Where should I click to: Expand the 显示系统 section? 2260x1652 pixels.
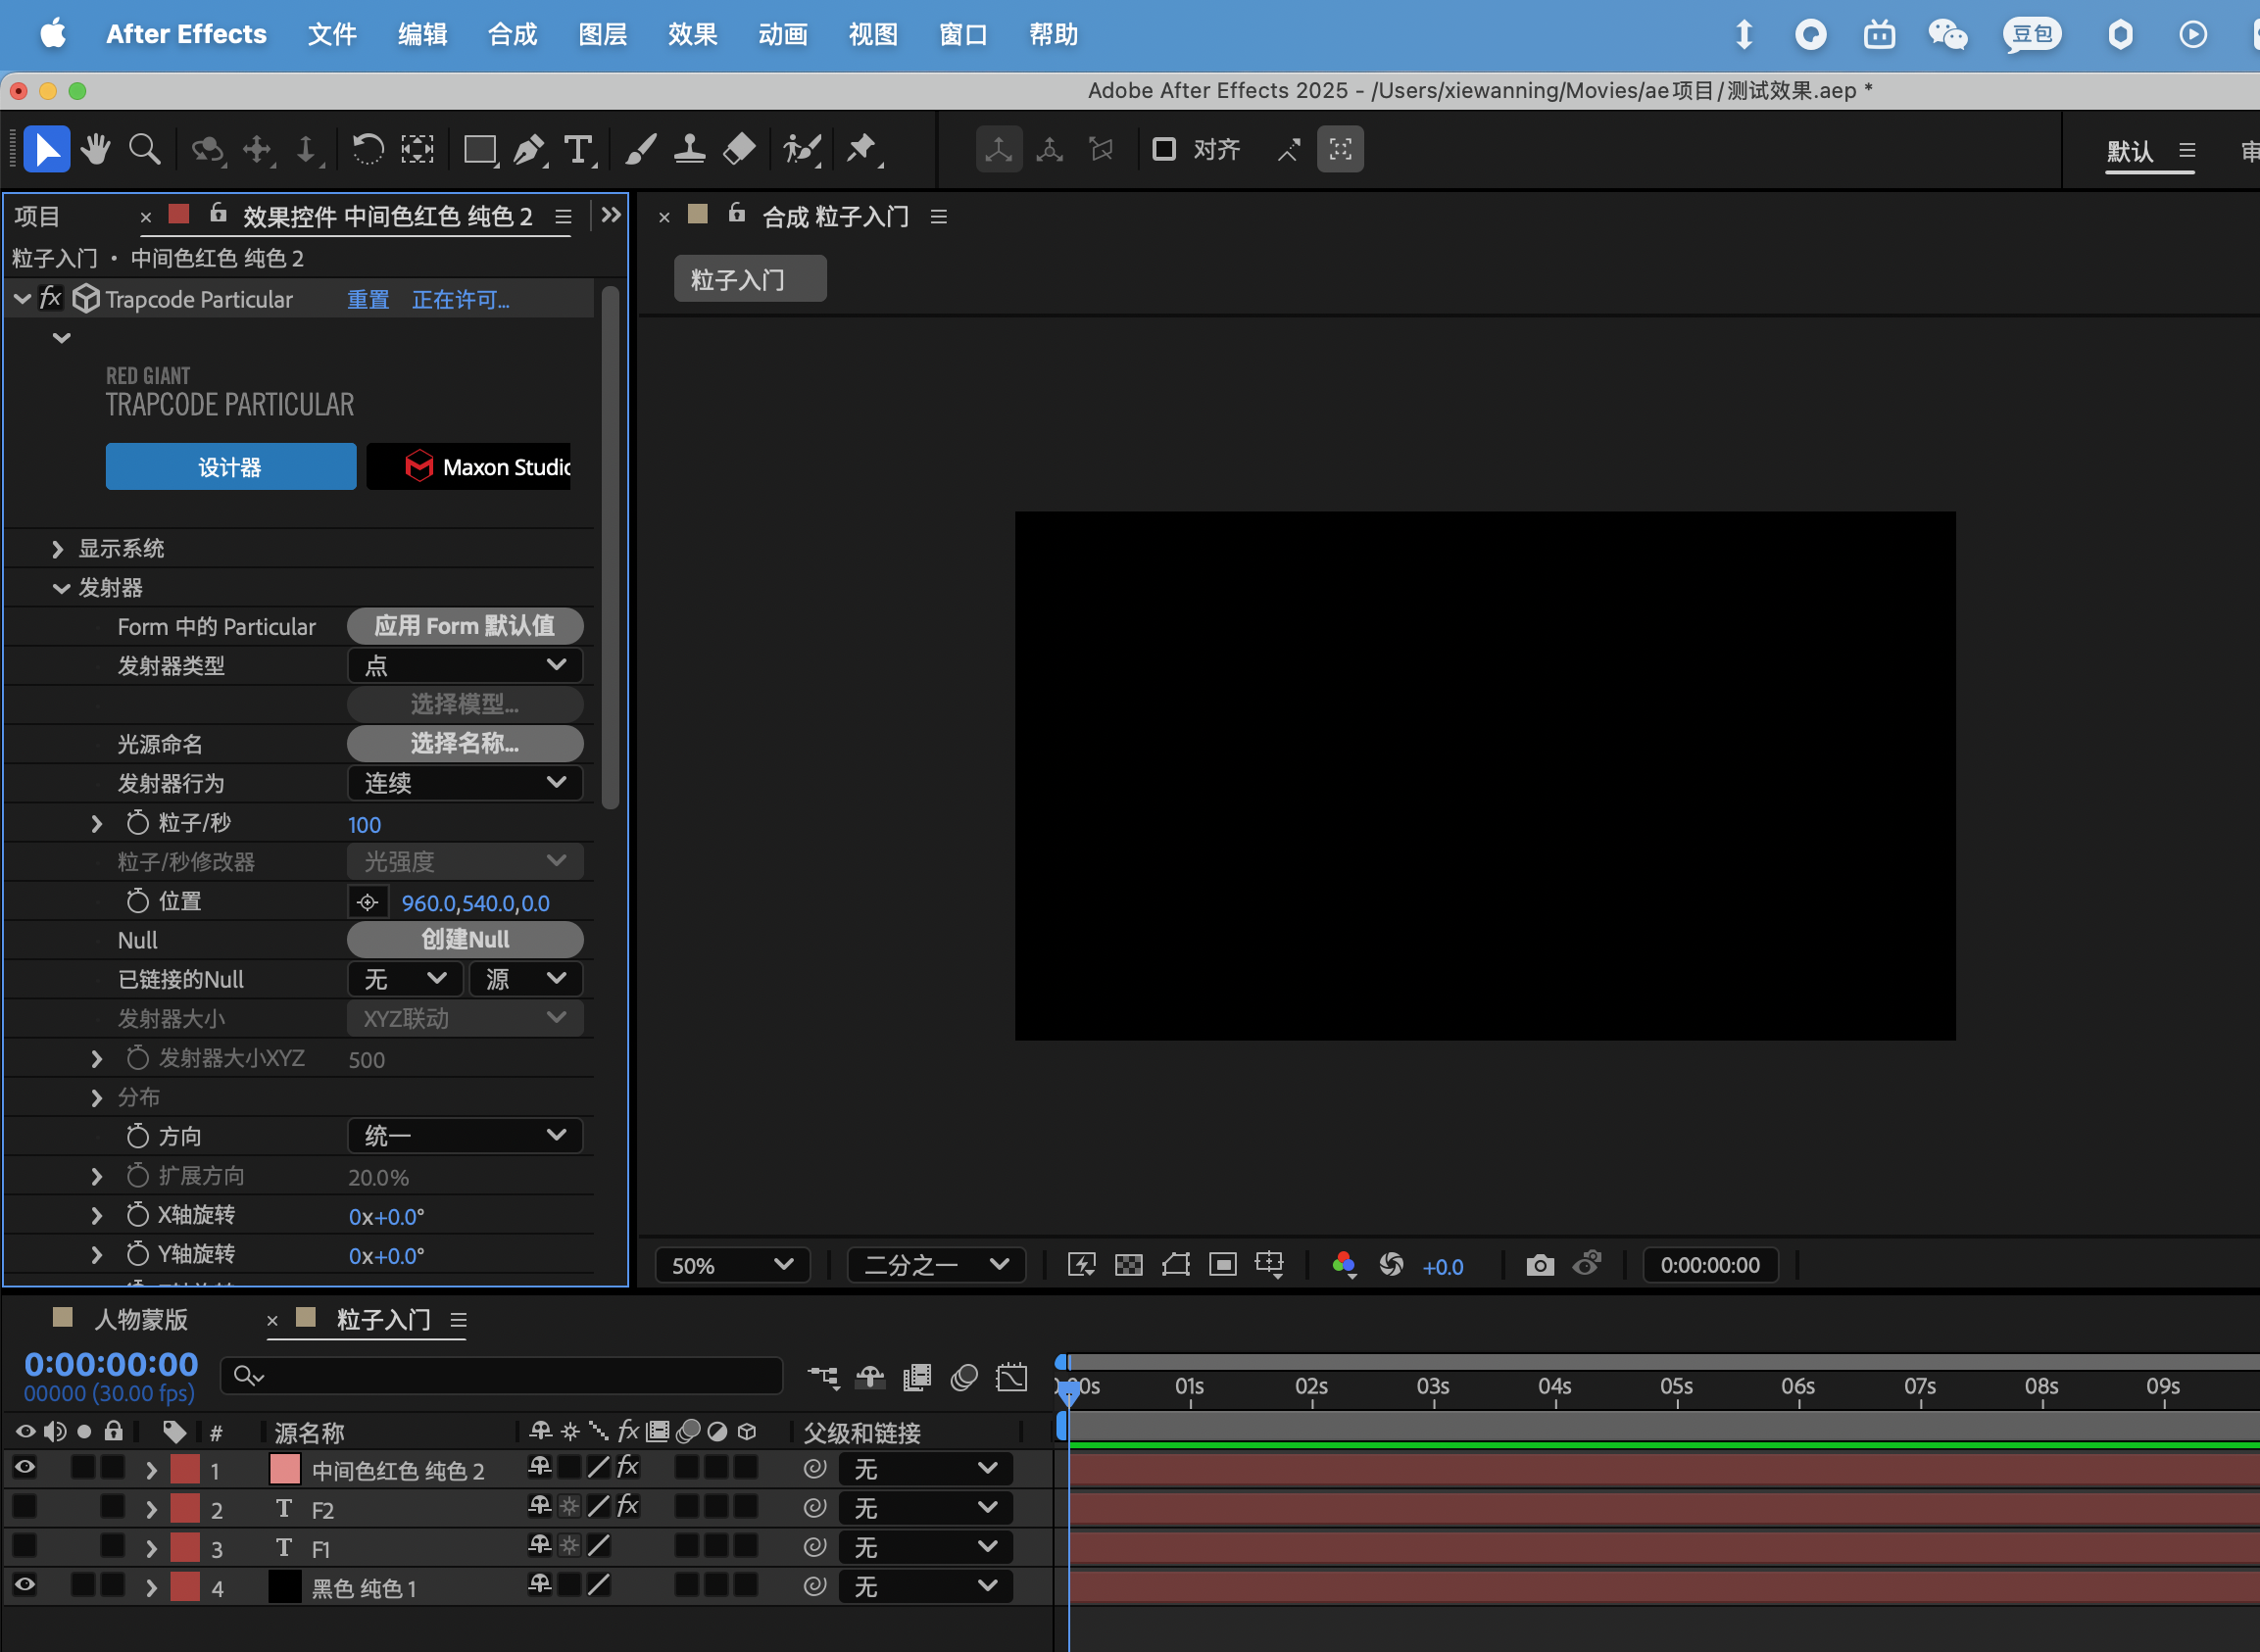click(x=58, y=549)
